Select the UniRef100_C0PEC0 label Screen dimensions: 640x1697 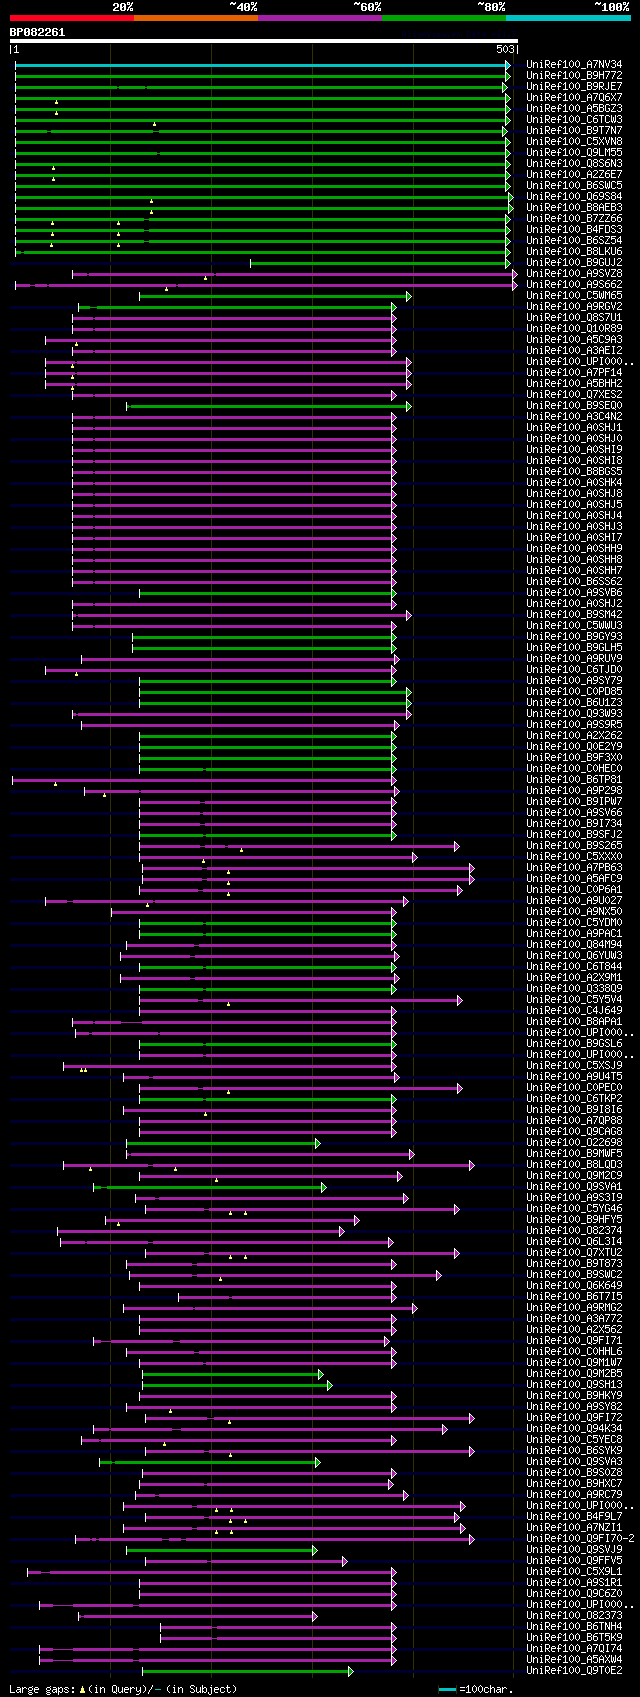point(574,1088)
